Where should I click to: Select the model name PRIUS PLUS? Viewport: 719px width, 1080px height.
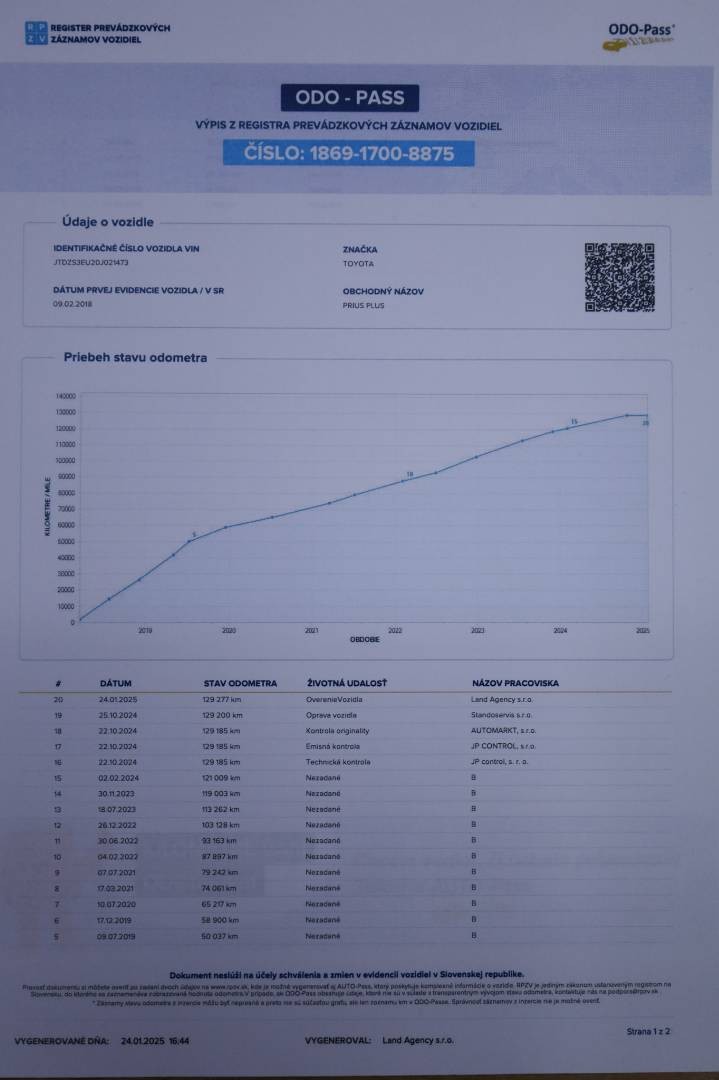pyautogui.click(x=364, y=306)
